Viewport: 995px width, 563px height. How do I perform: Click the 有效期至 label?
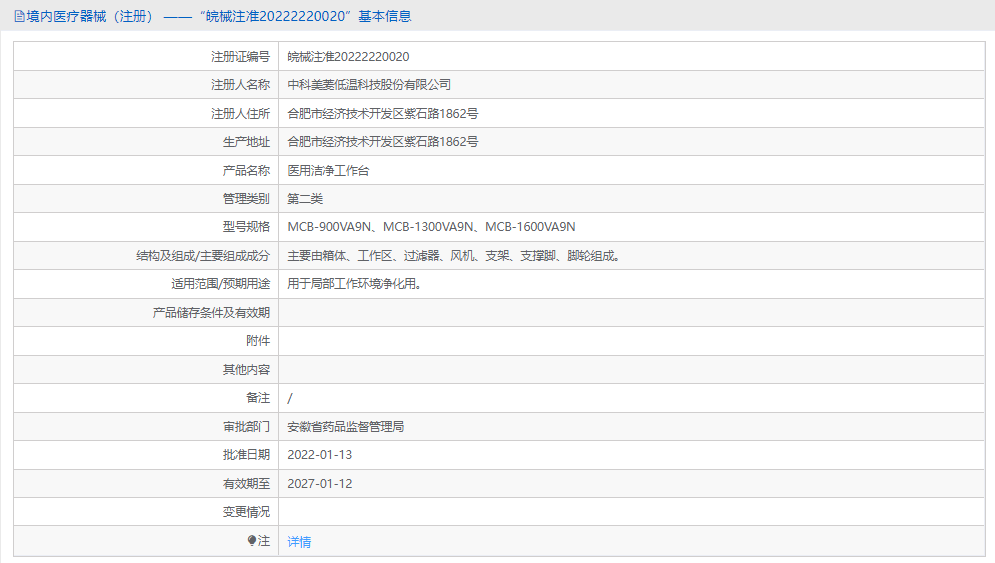tap(246, 484)
